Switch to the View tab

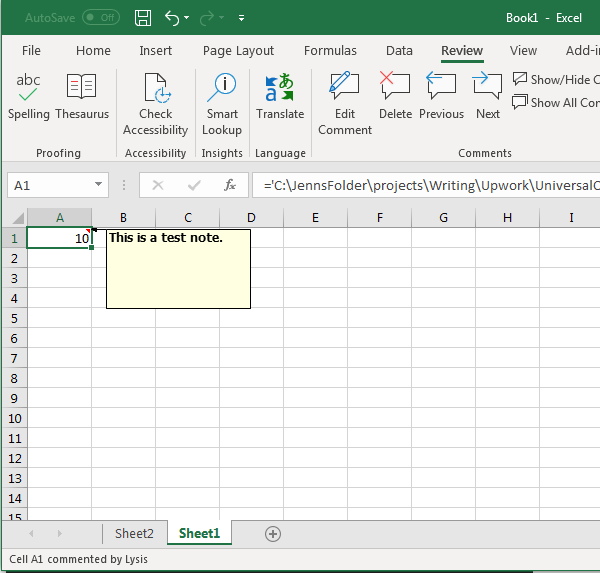(523, 51)
